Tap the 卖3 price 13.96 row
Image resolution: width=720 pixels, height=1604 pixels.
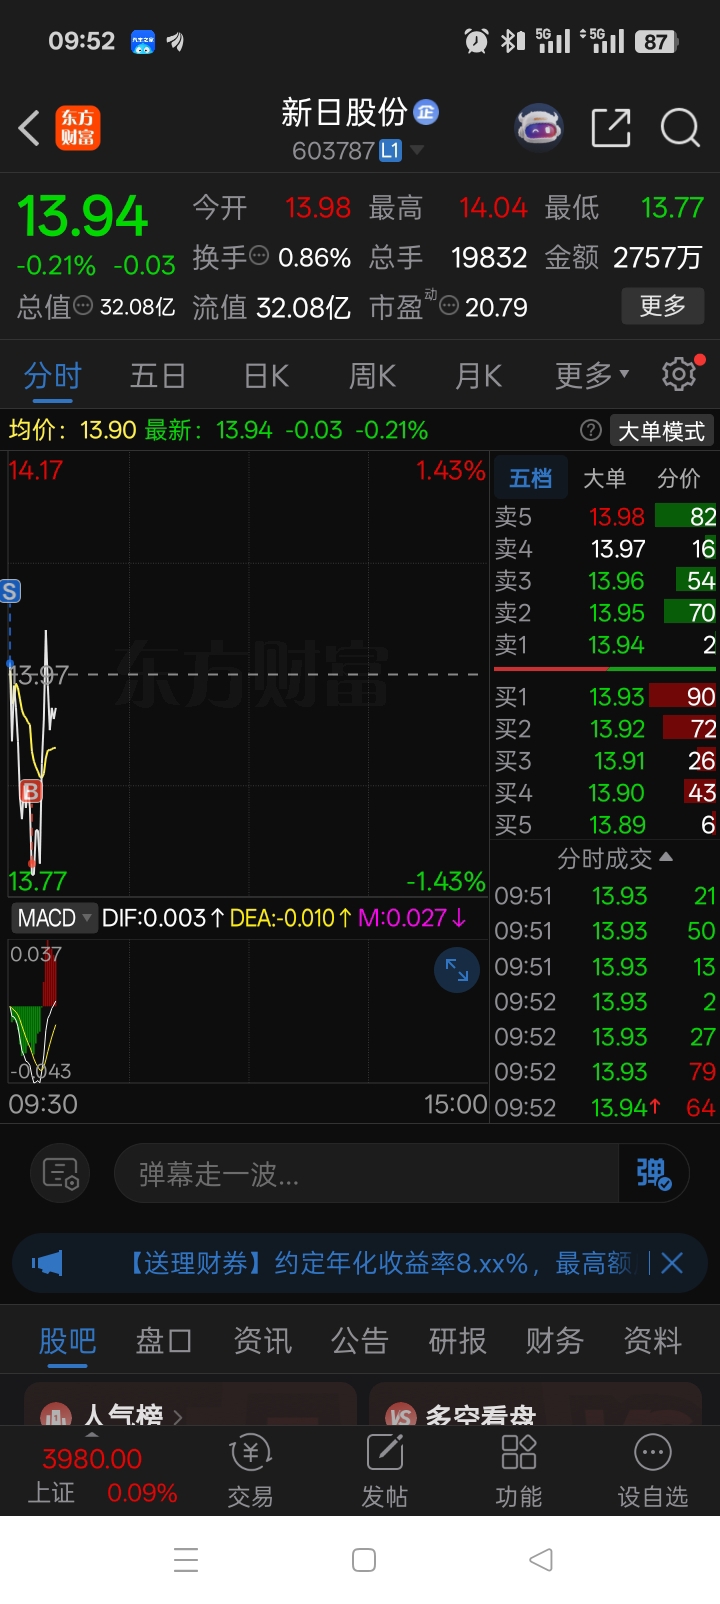[606, 580]
